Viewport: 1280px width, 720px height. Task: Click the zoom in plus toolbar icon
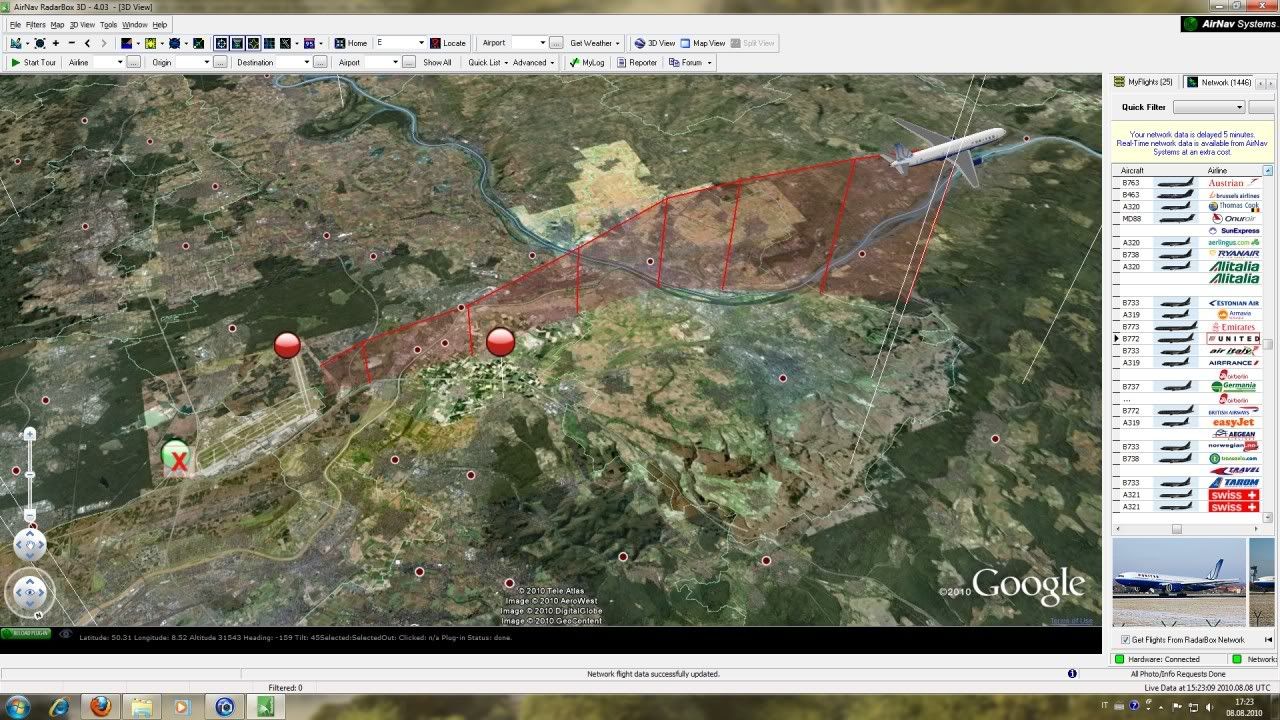click(56, 43)
